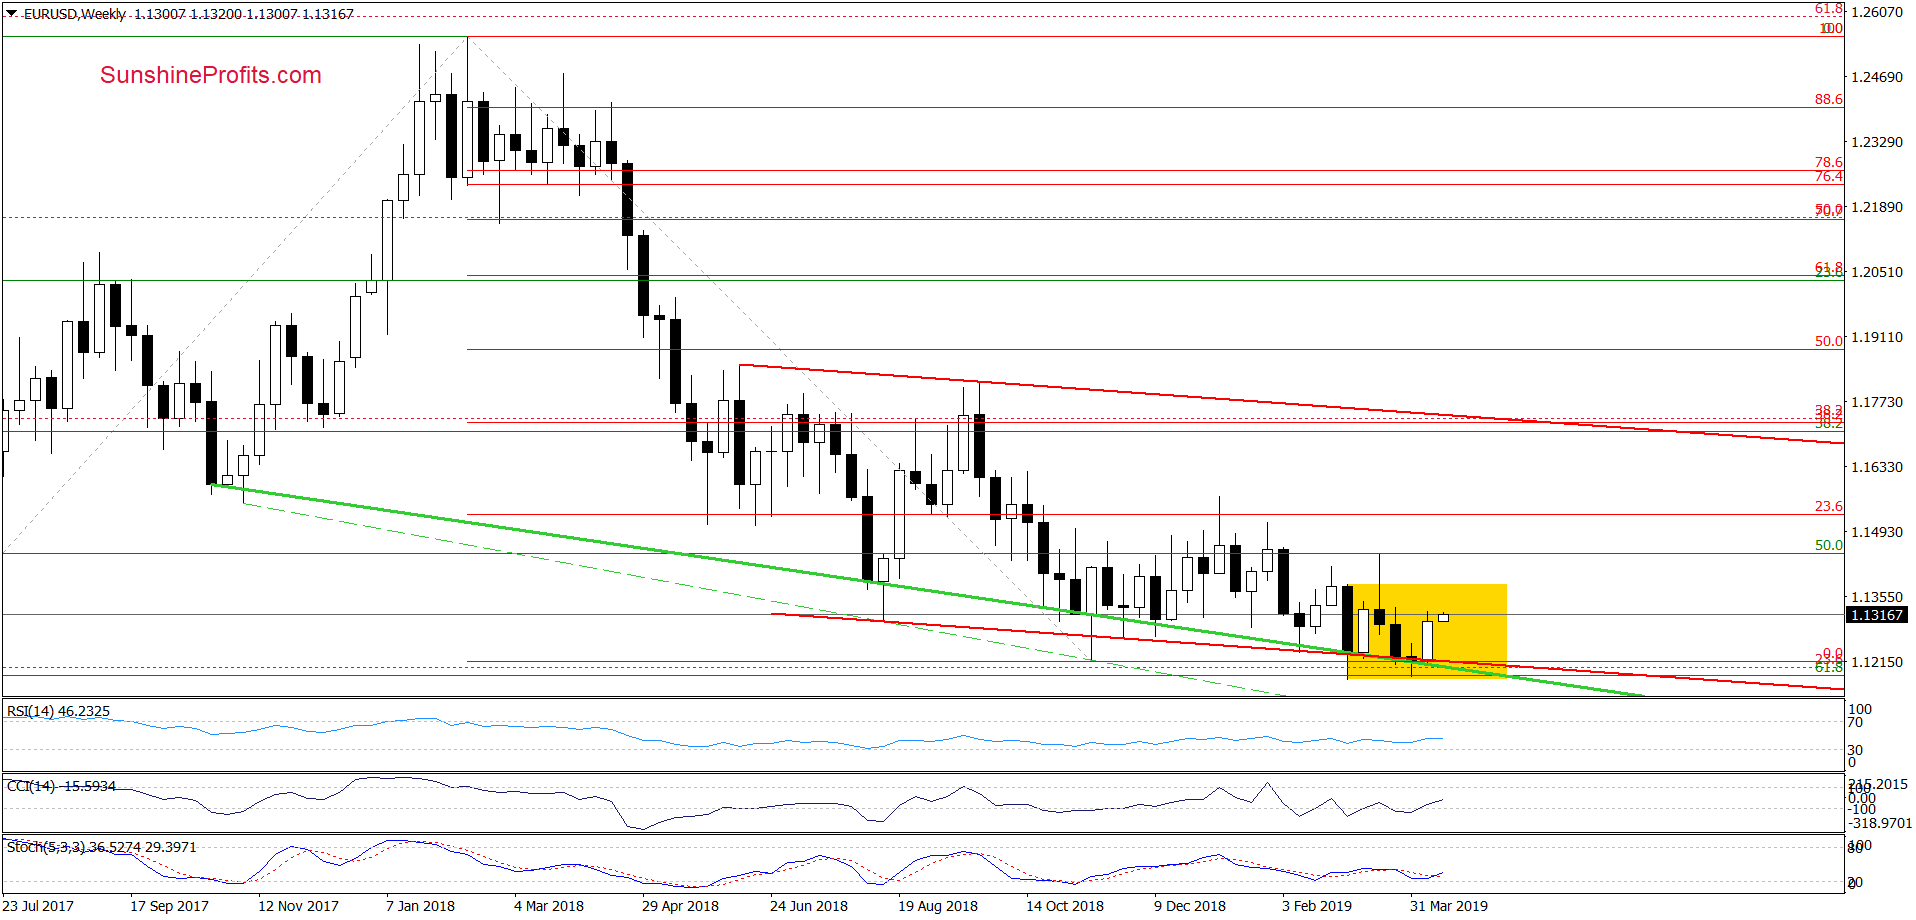Select the red 23.6 label near 1.14930
Screen dimensions: 1916x920
(x=1828, y=506)
